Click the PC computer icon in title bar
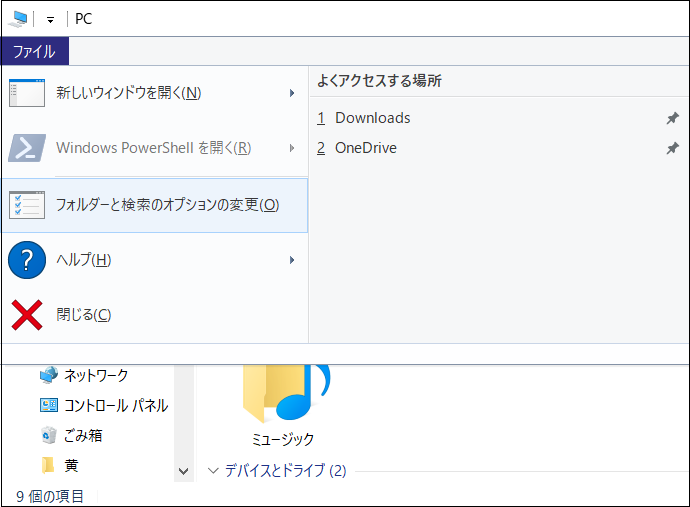This screenshot has height=507, width=690. pyautogui.click(x=18, y=19)
